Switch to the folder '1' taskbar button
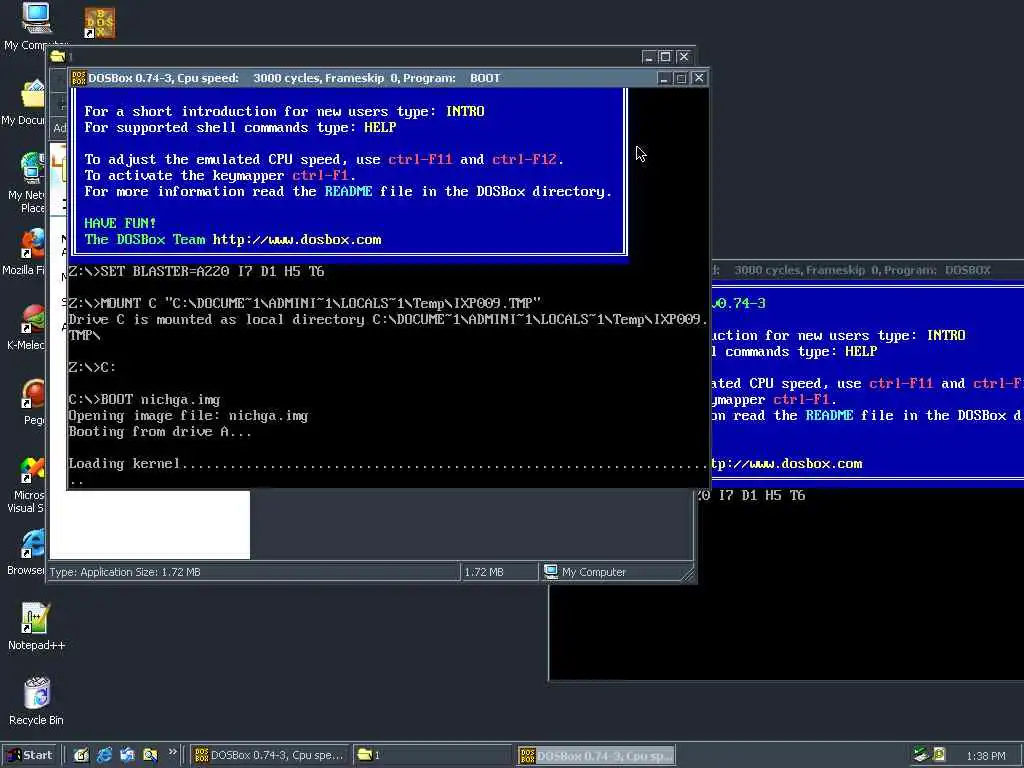This screenshot has width=1024, height=768. tap(433, 755)
